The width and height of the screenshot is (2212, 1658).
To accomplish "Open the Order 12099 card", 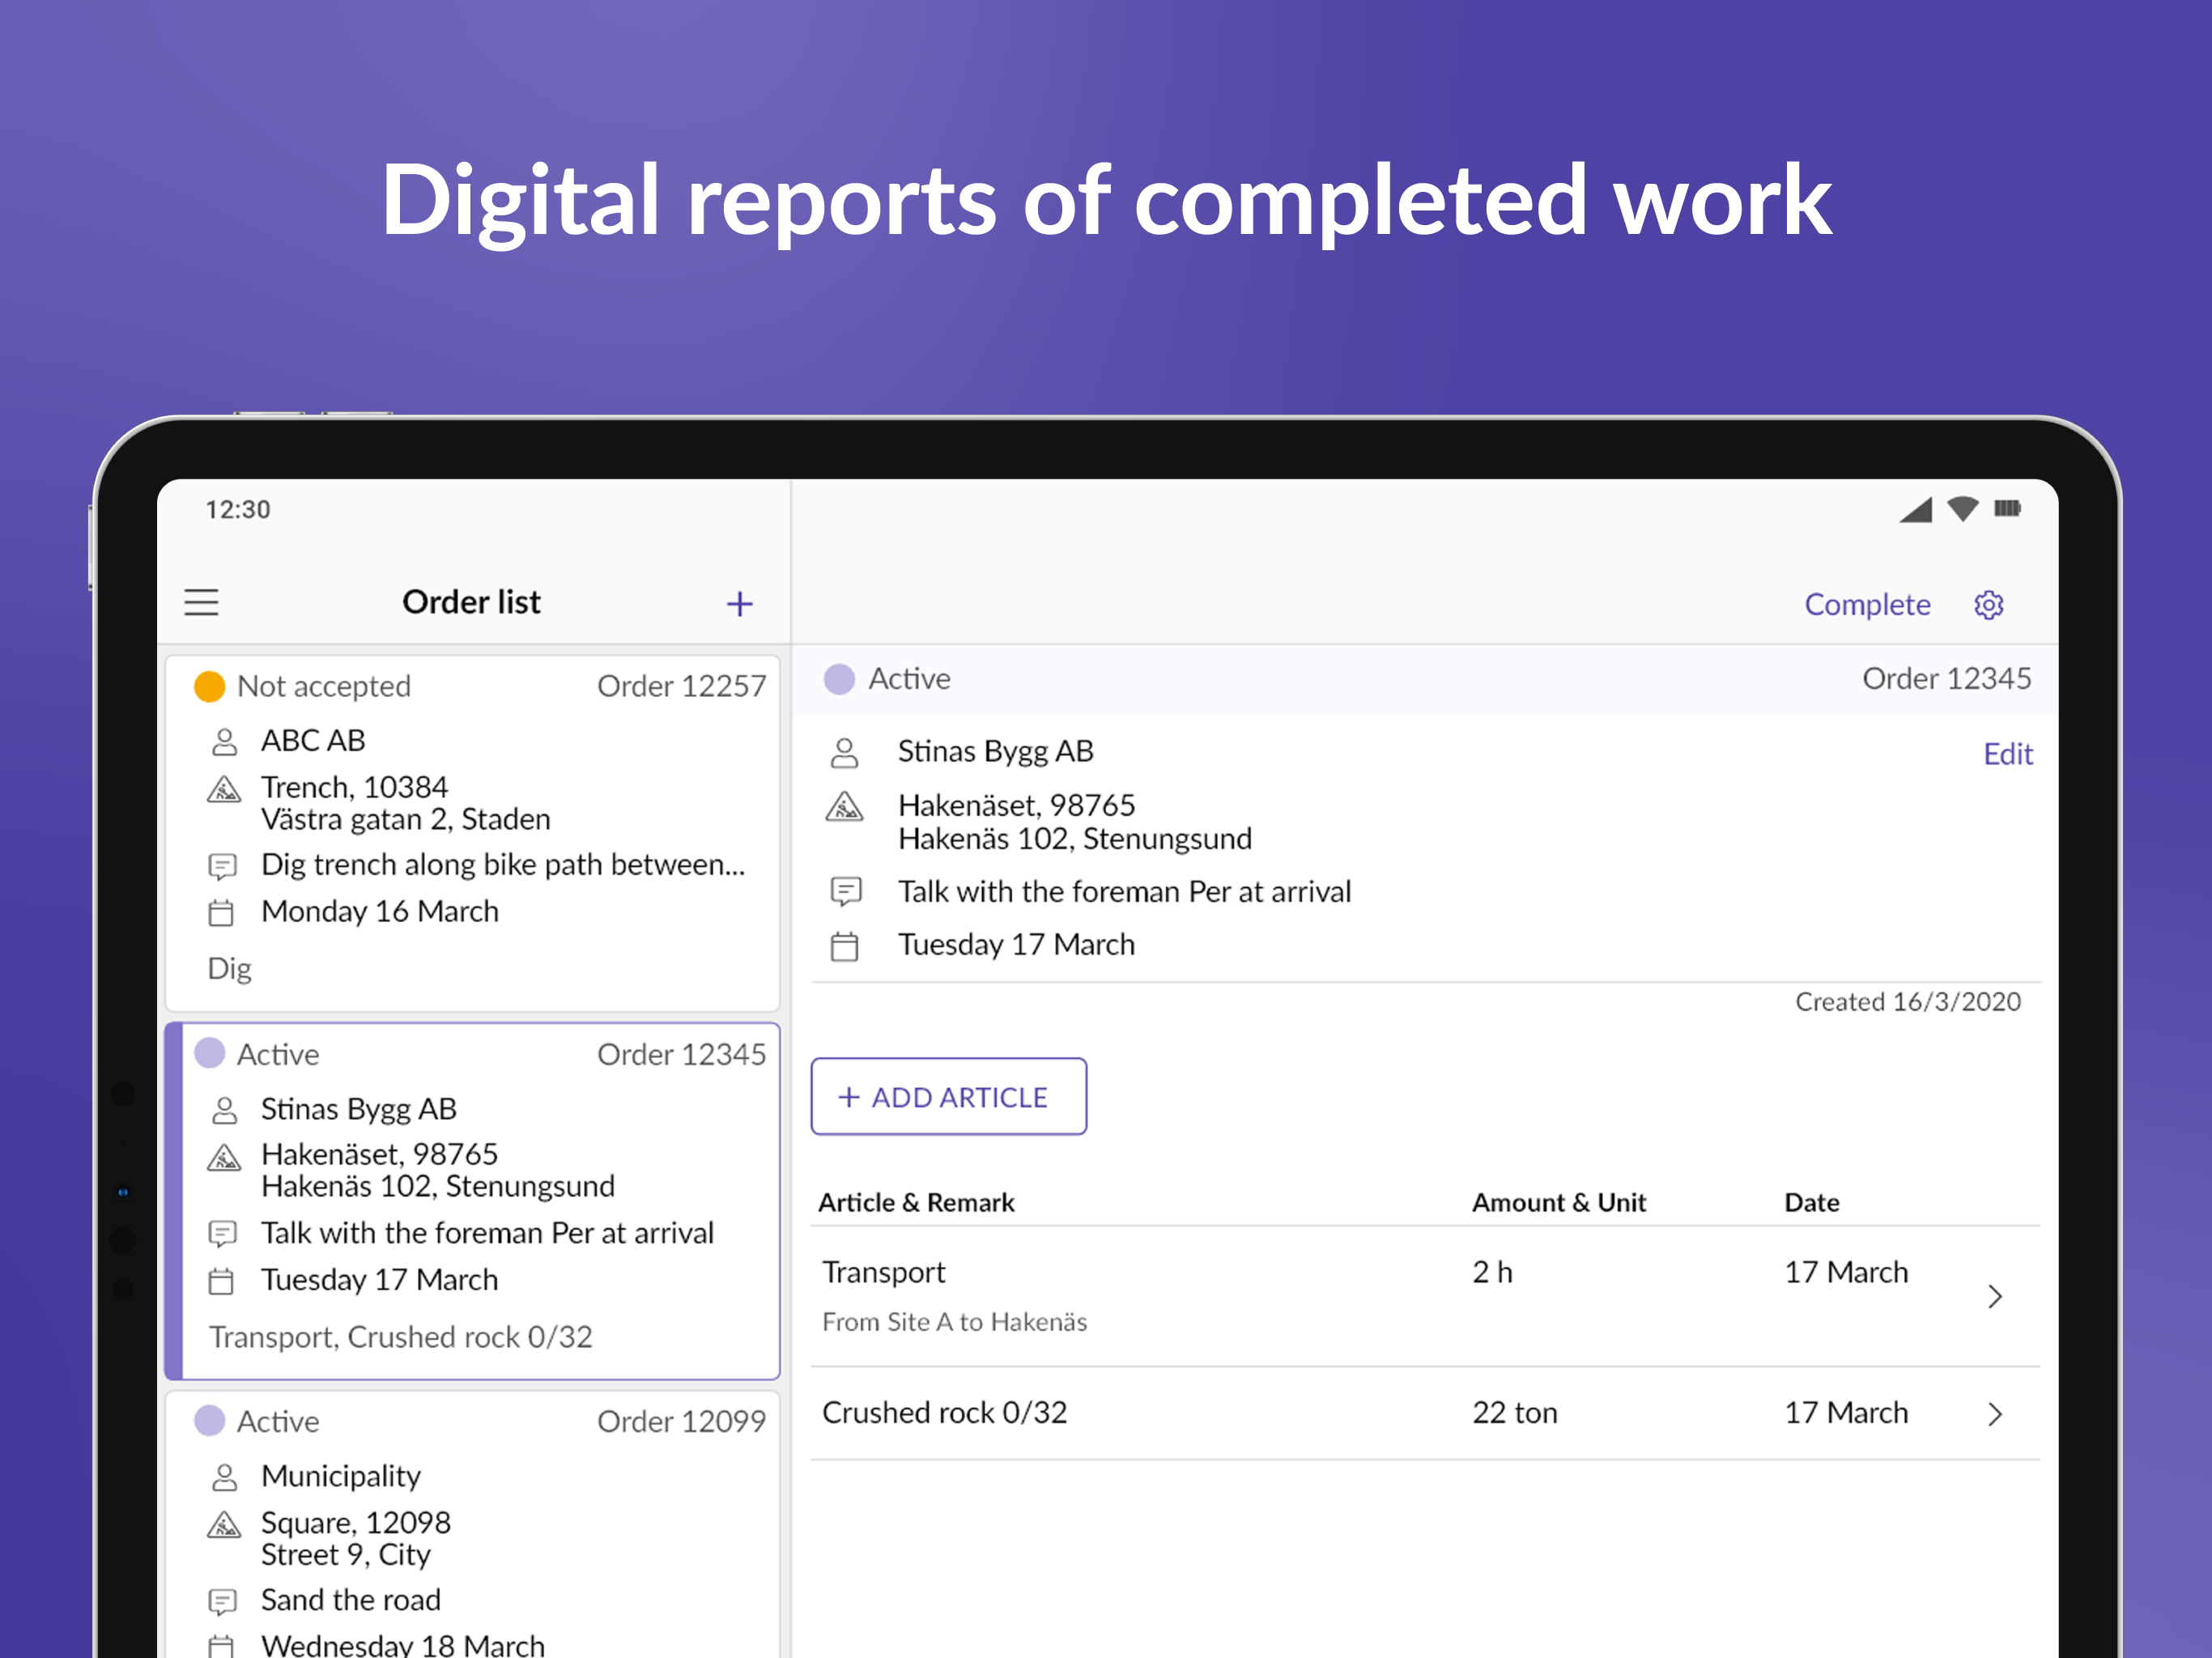I will pyautogui.click(x=472, y=1524).
